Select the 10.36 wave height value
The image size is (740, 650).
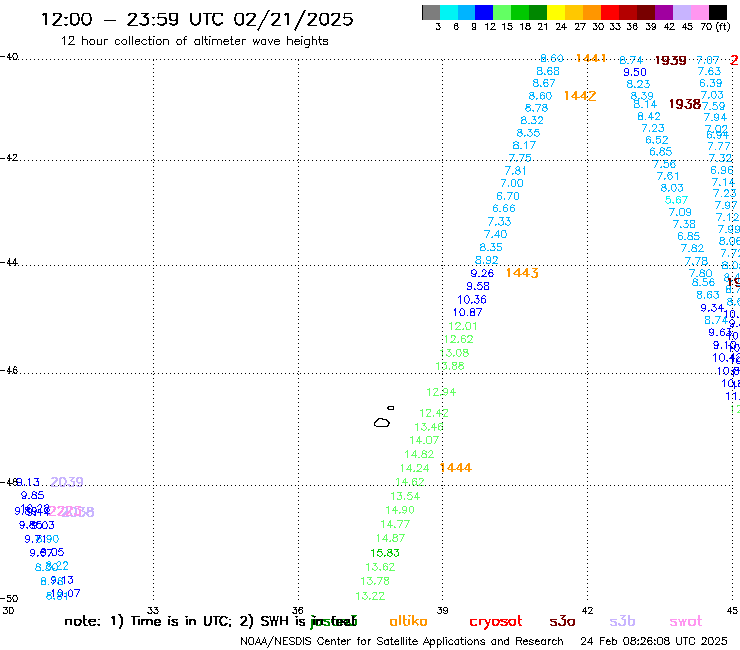(471, 300)
